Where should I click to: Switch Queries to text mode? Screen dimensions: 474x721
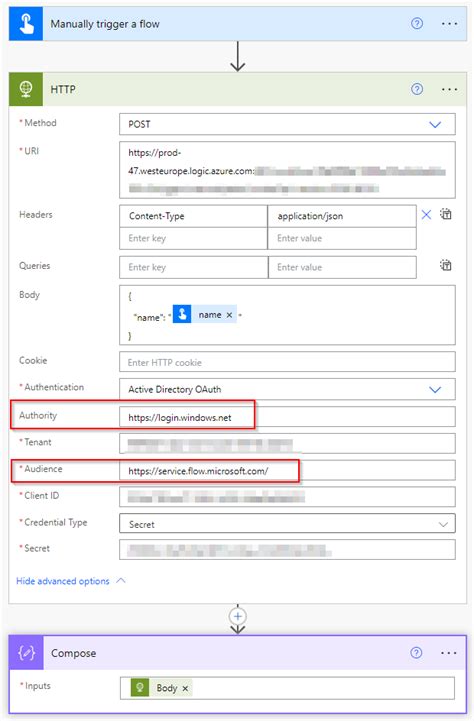(446, 265)
